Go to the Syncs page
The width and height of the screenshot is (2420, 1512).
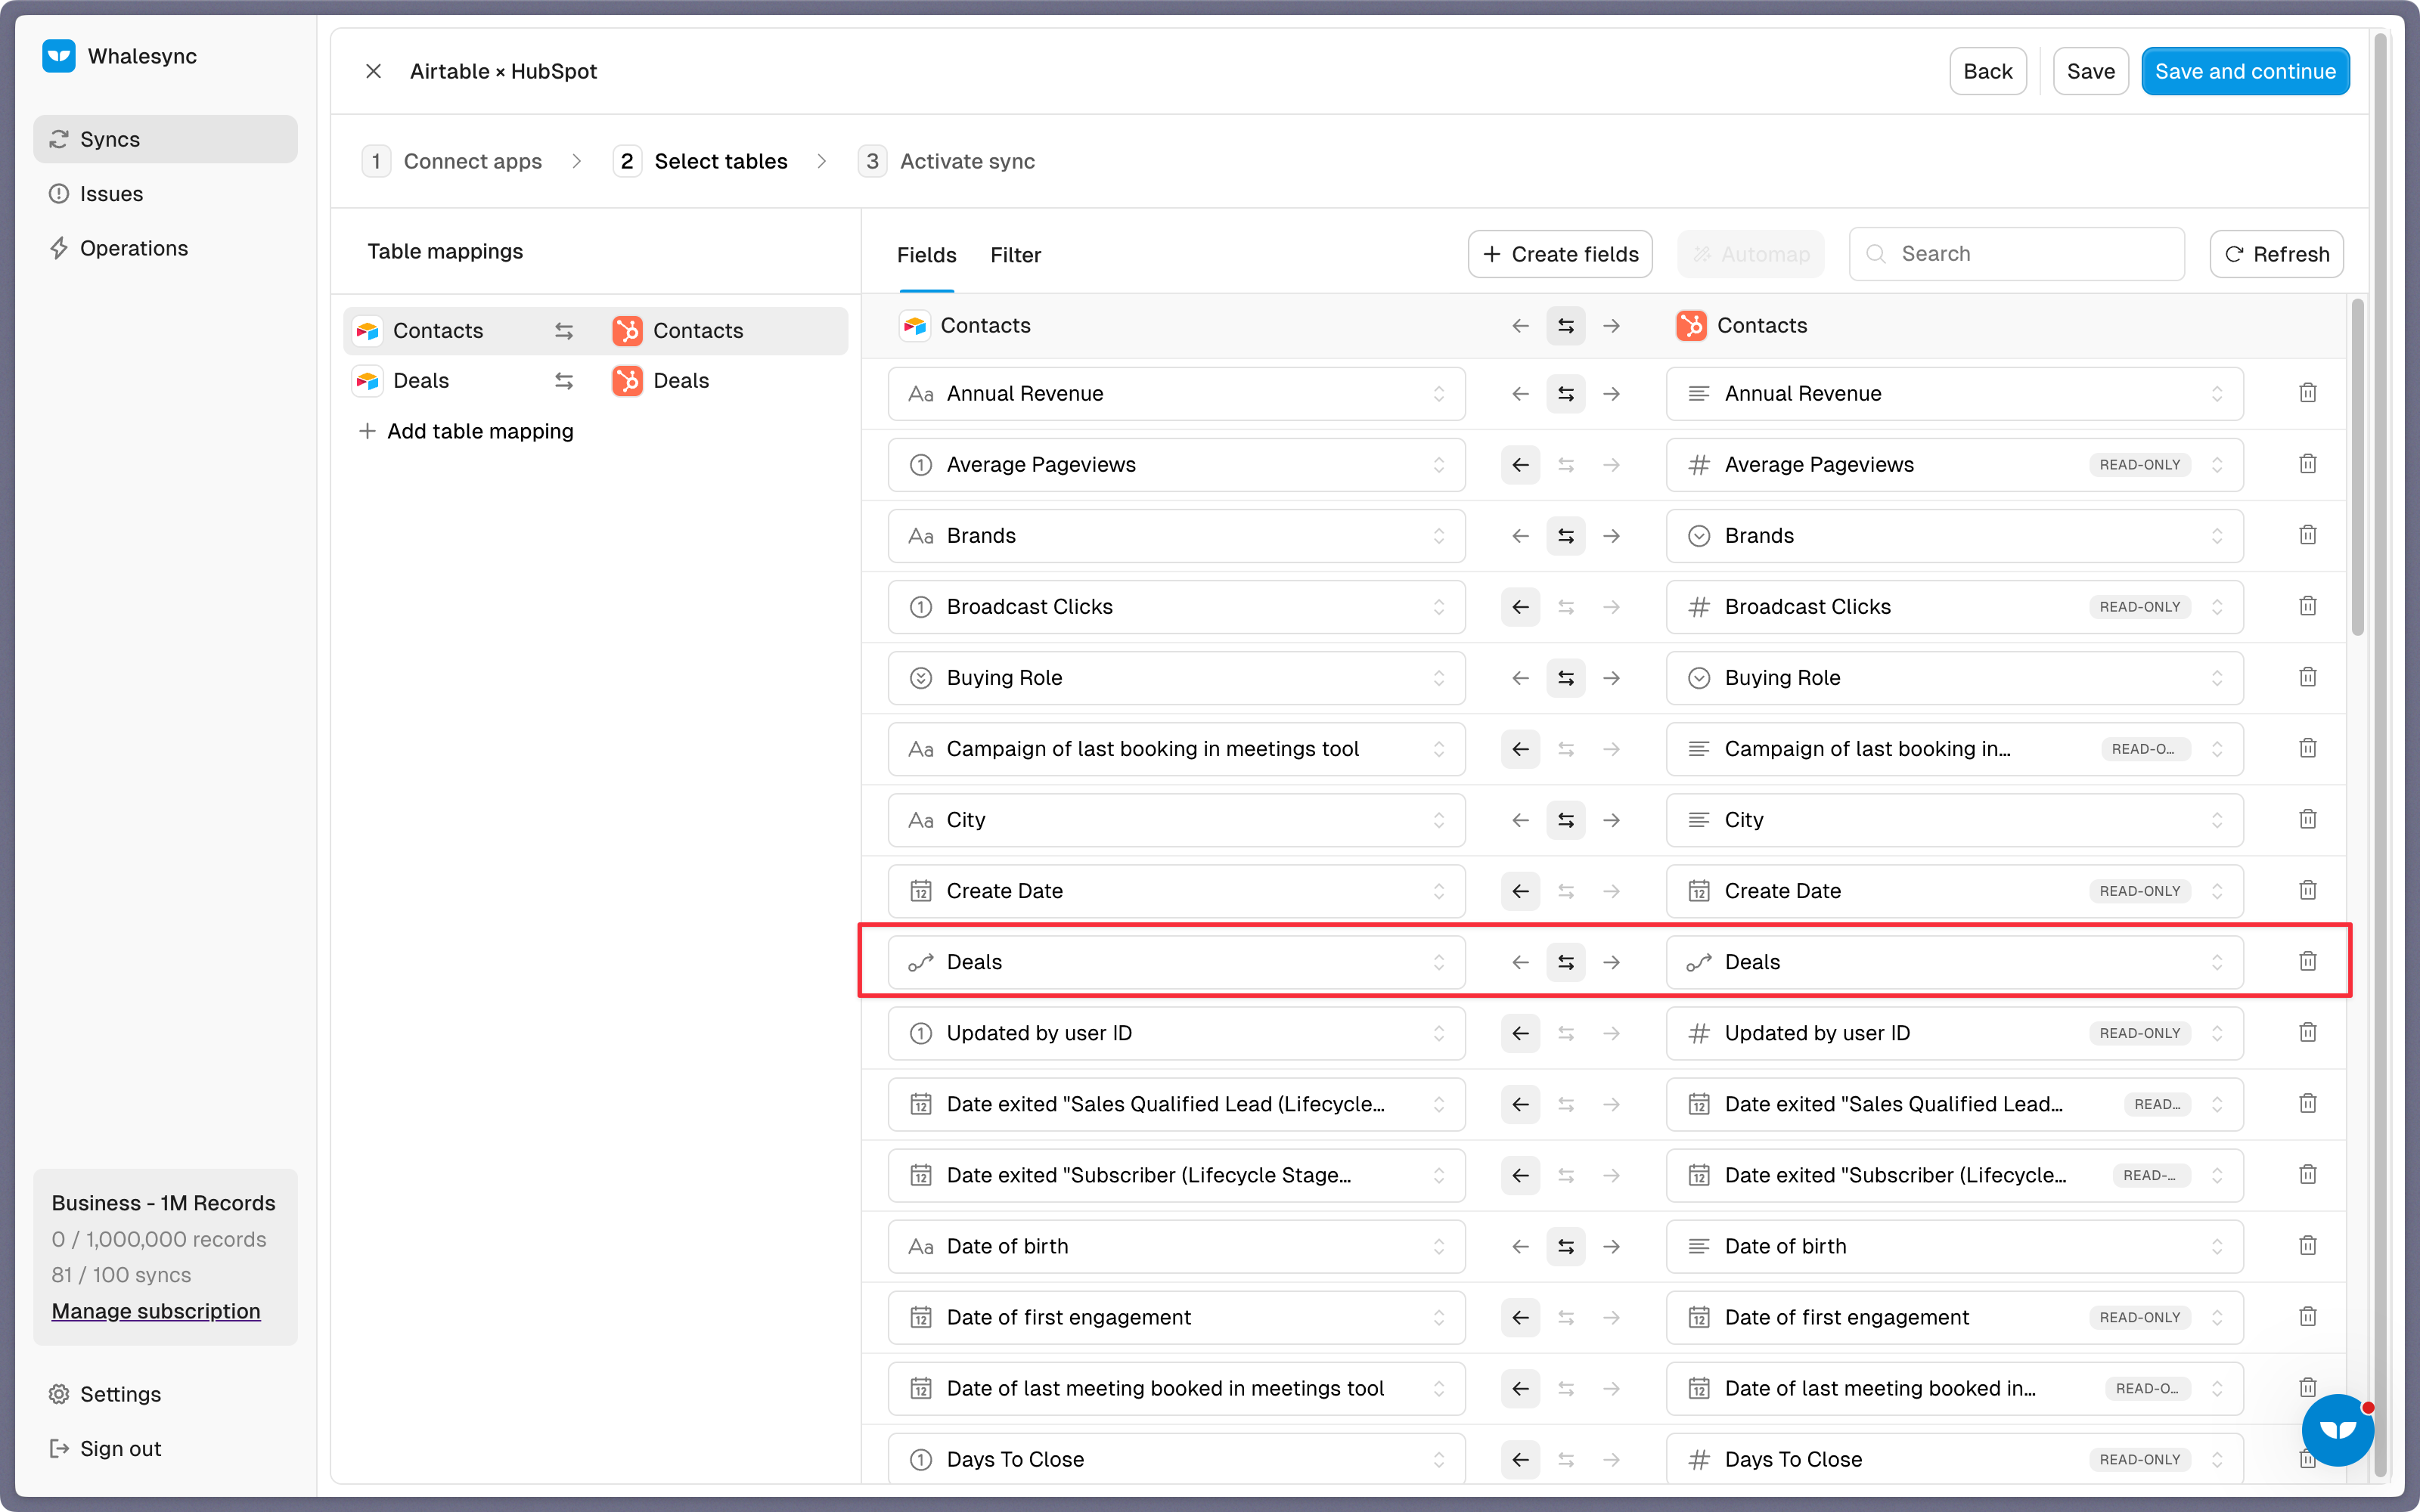[x=165, y=139]
